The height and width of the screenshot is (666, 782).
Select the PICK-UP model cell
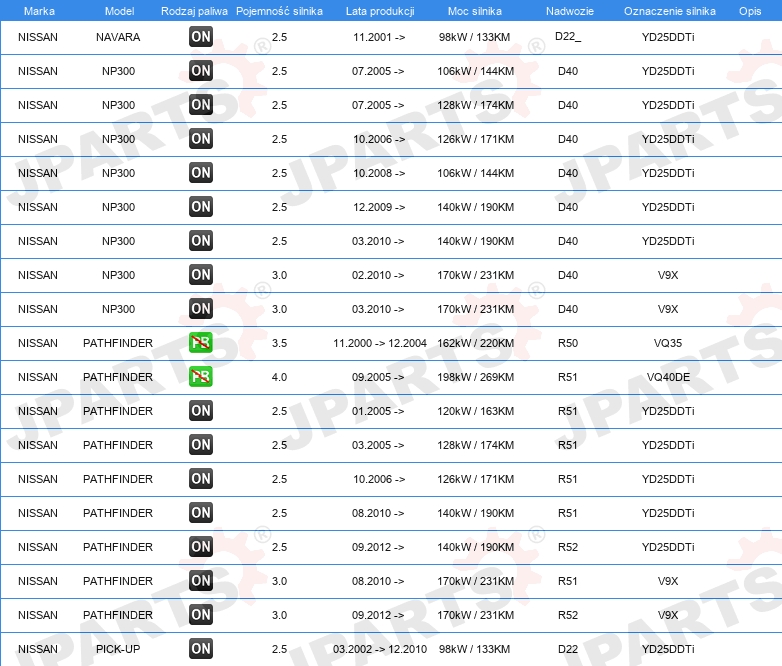pos(118,649)
